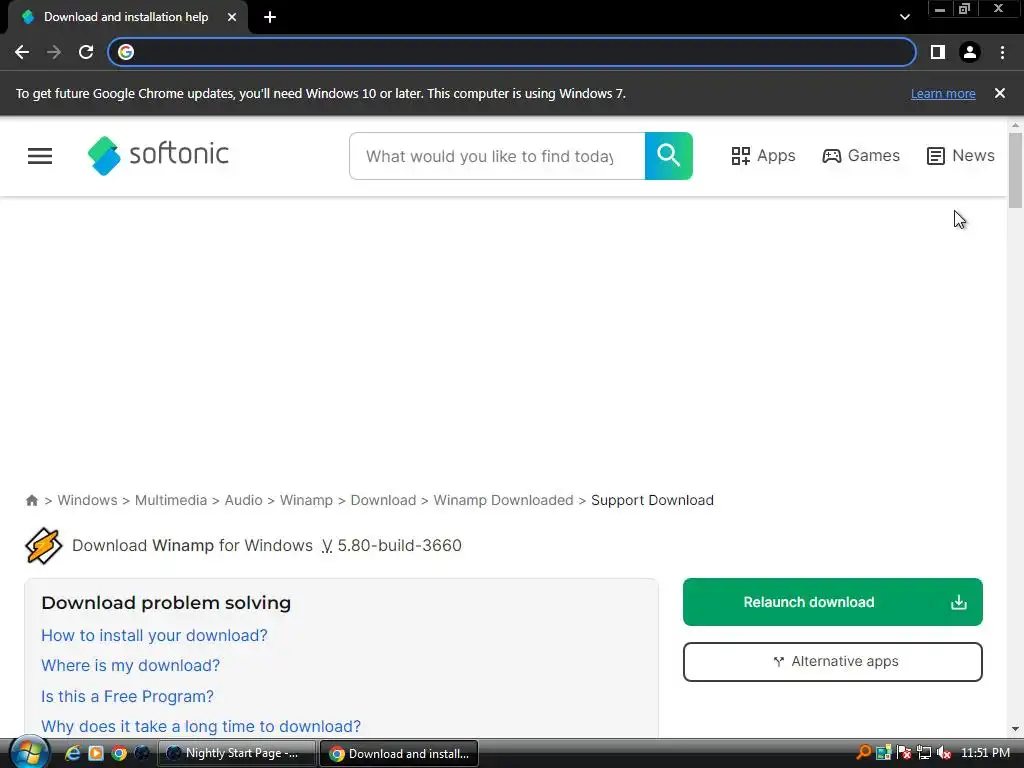Open the Softonic hamburger menu
Screen dimensions: 1024x768
[x=40, y=155]
